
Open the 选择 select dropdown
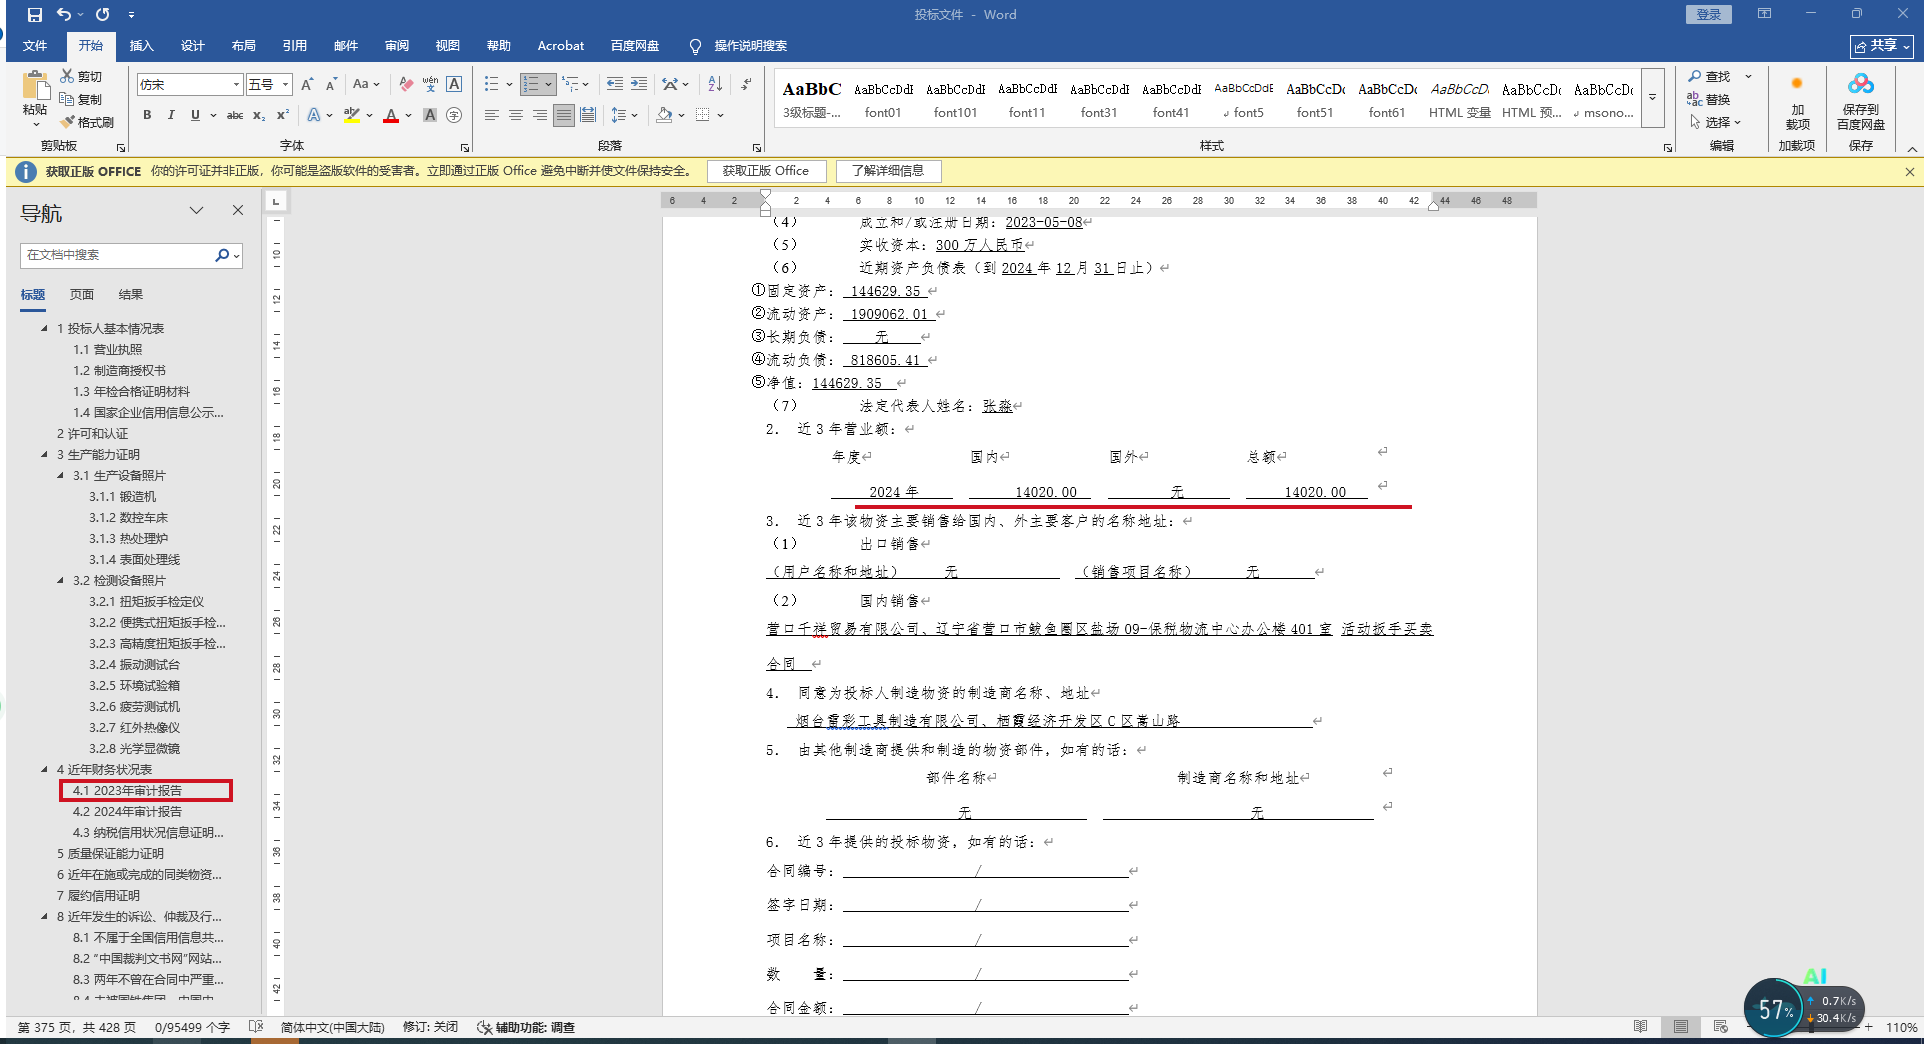[1715, 122]
